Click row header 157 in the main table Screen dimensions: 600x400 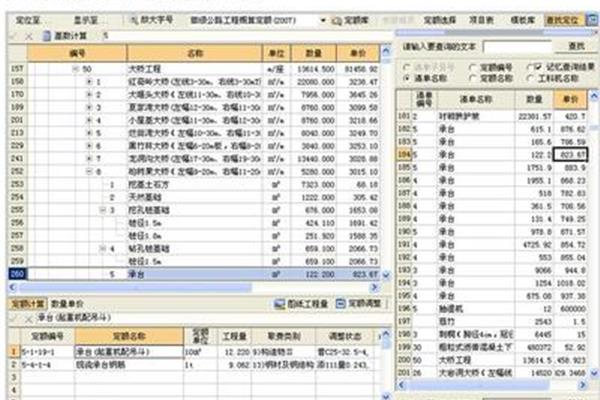pos(17,69)
